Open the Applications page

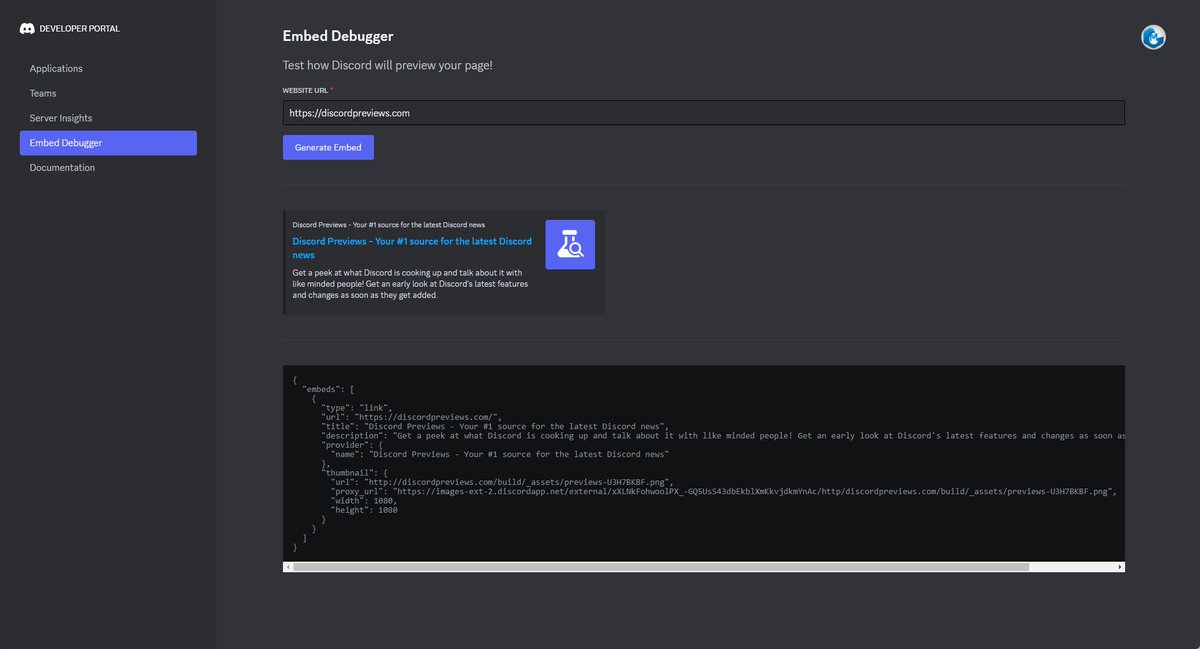coord(56,69)
